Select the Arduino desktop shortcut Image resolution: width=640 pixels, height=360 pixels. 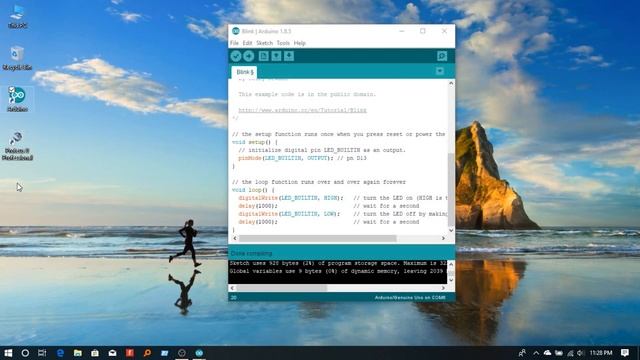17,99
